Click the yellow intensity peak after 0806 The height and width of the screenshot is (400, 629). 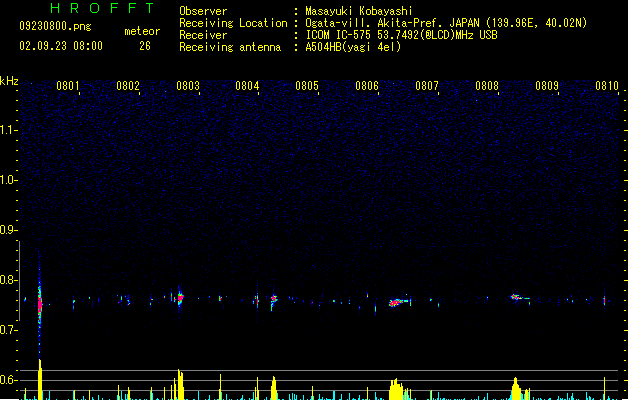point(396,389)
